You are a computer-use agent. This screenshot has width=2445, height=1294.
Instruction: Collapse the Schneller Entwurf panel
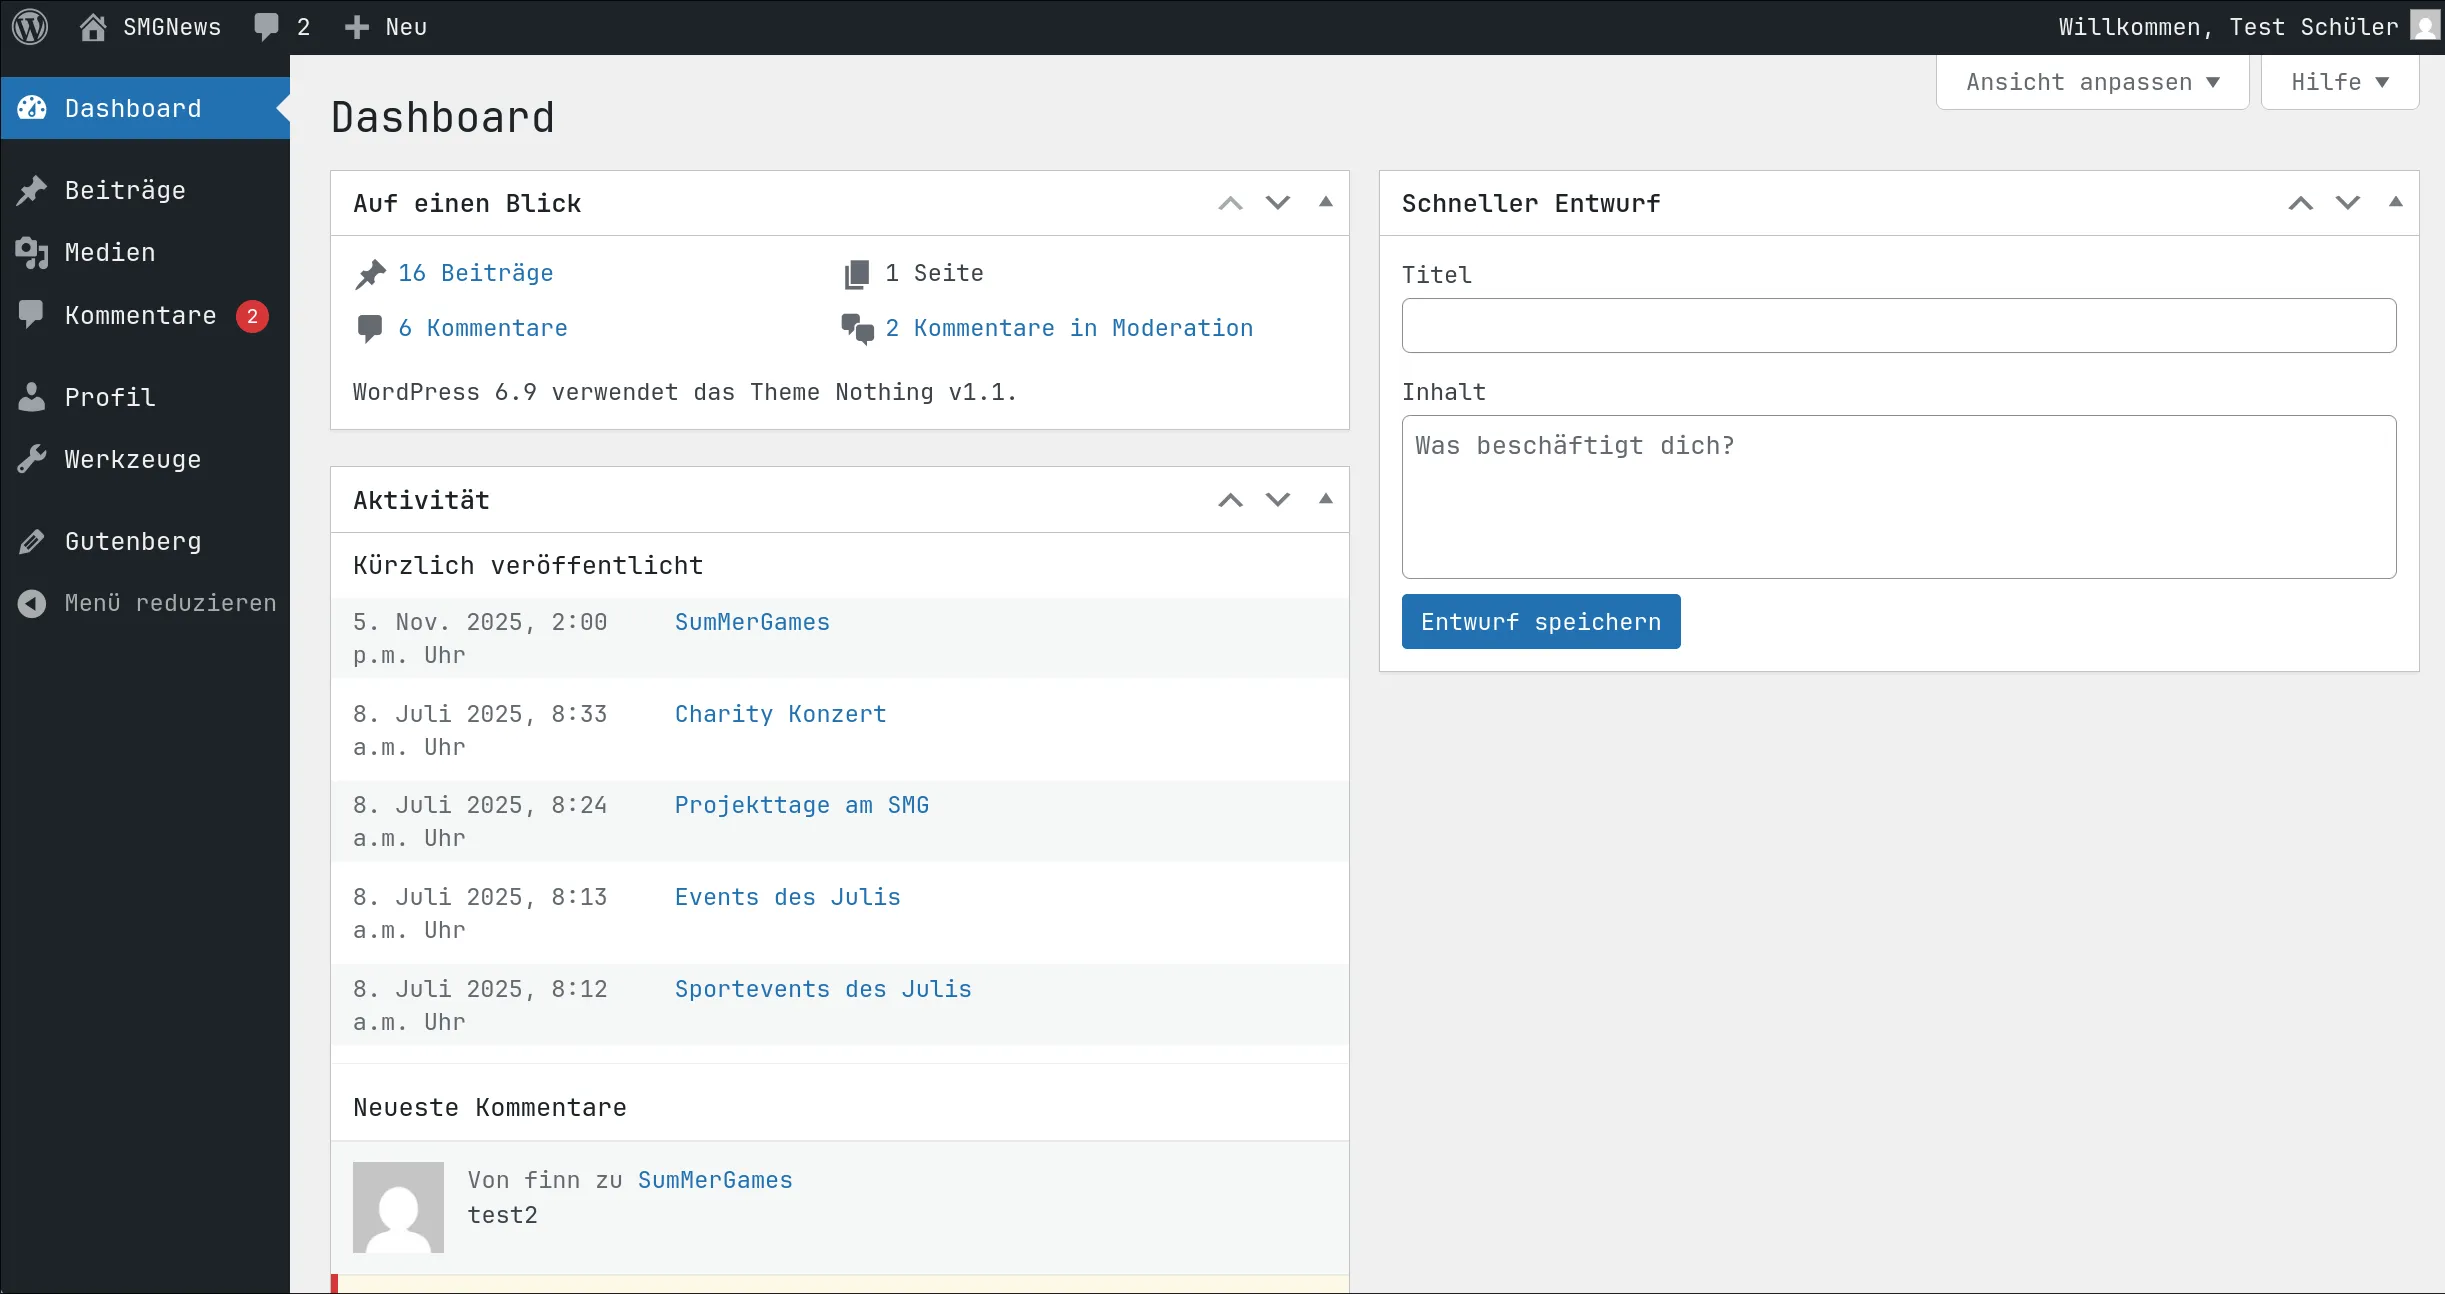(2395, 202)
